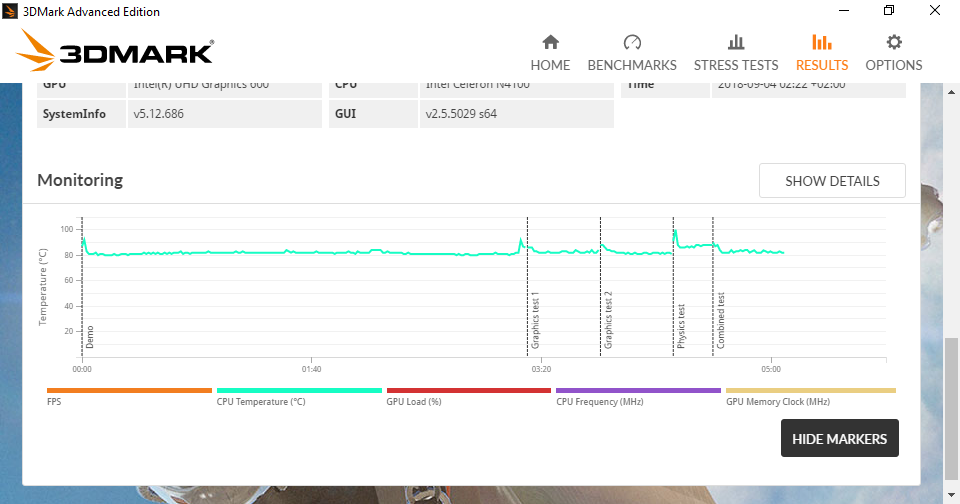Open the Home tab
The width and height of the screenshot is (960, 504).
coord(550,53)
